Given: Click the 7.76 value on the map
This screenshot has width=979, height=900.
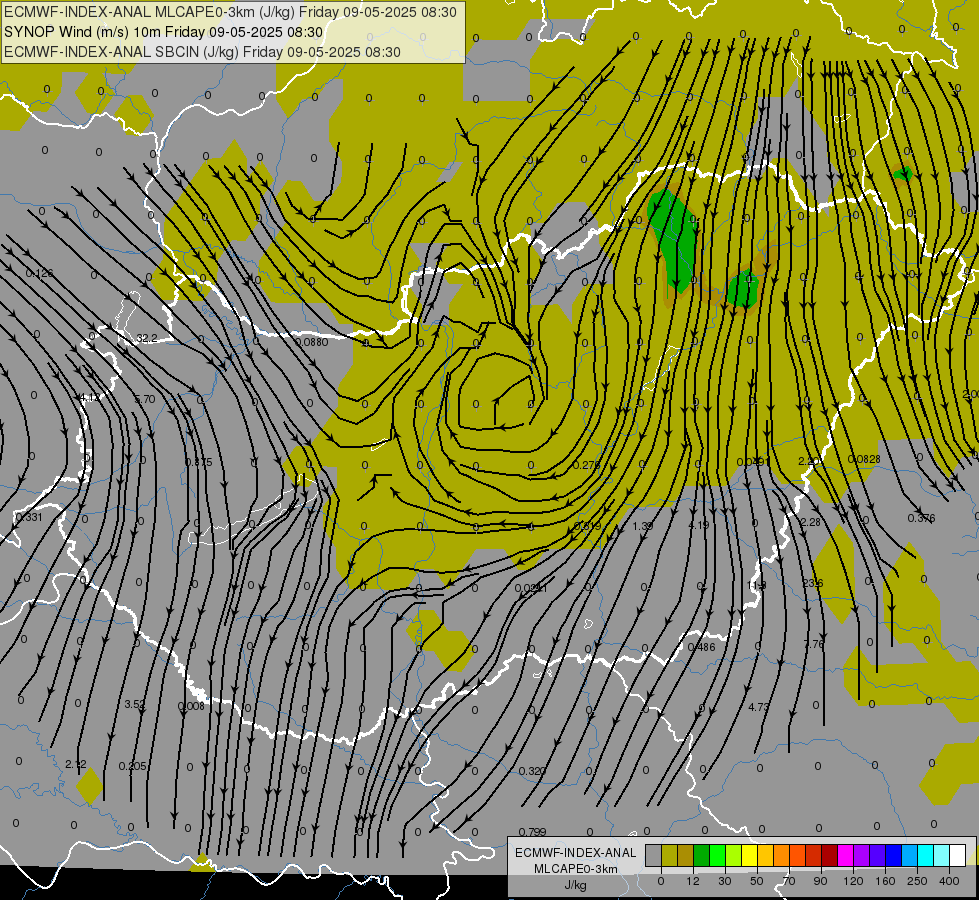Looking at the screenshot, I should (x=814, y=644).
